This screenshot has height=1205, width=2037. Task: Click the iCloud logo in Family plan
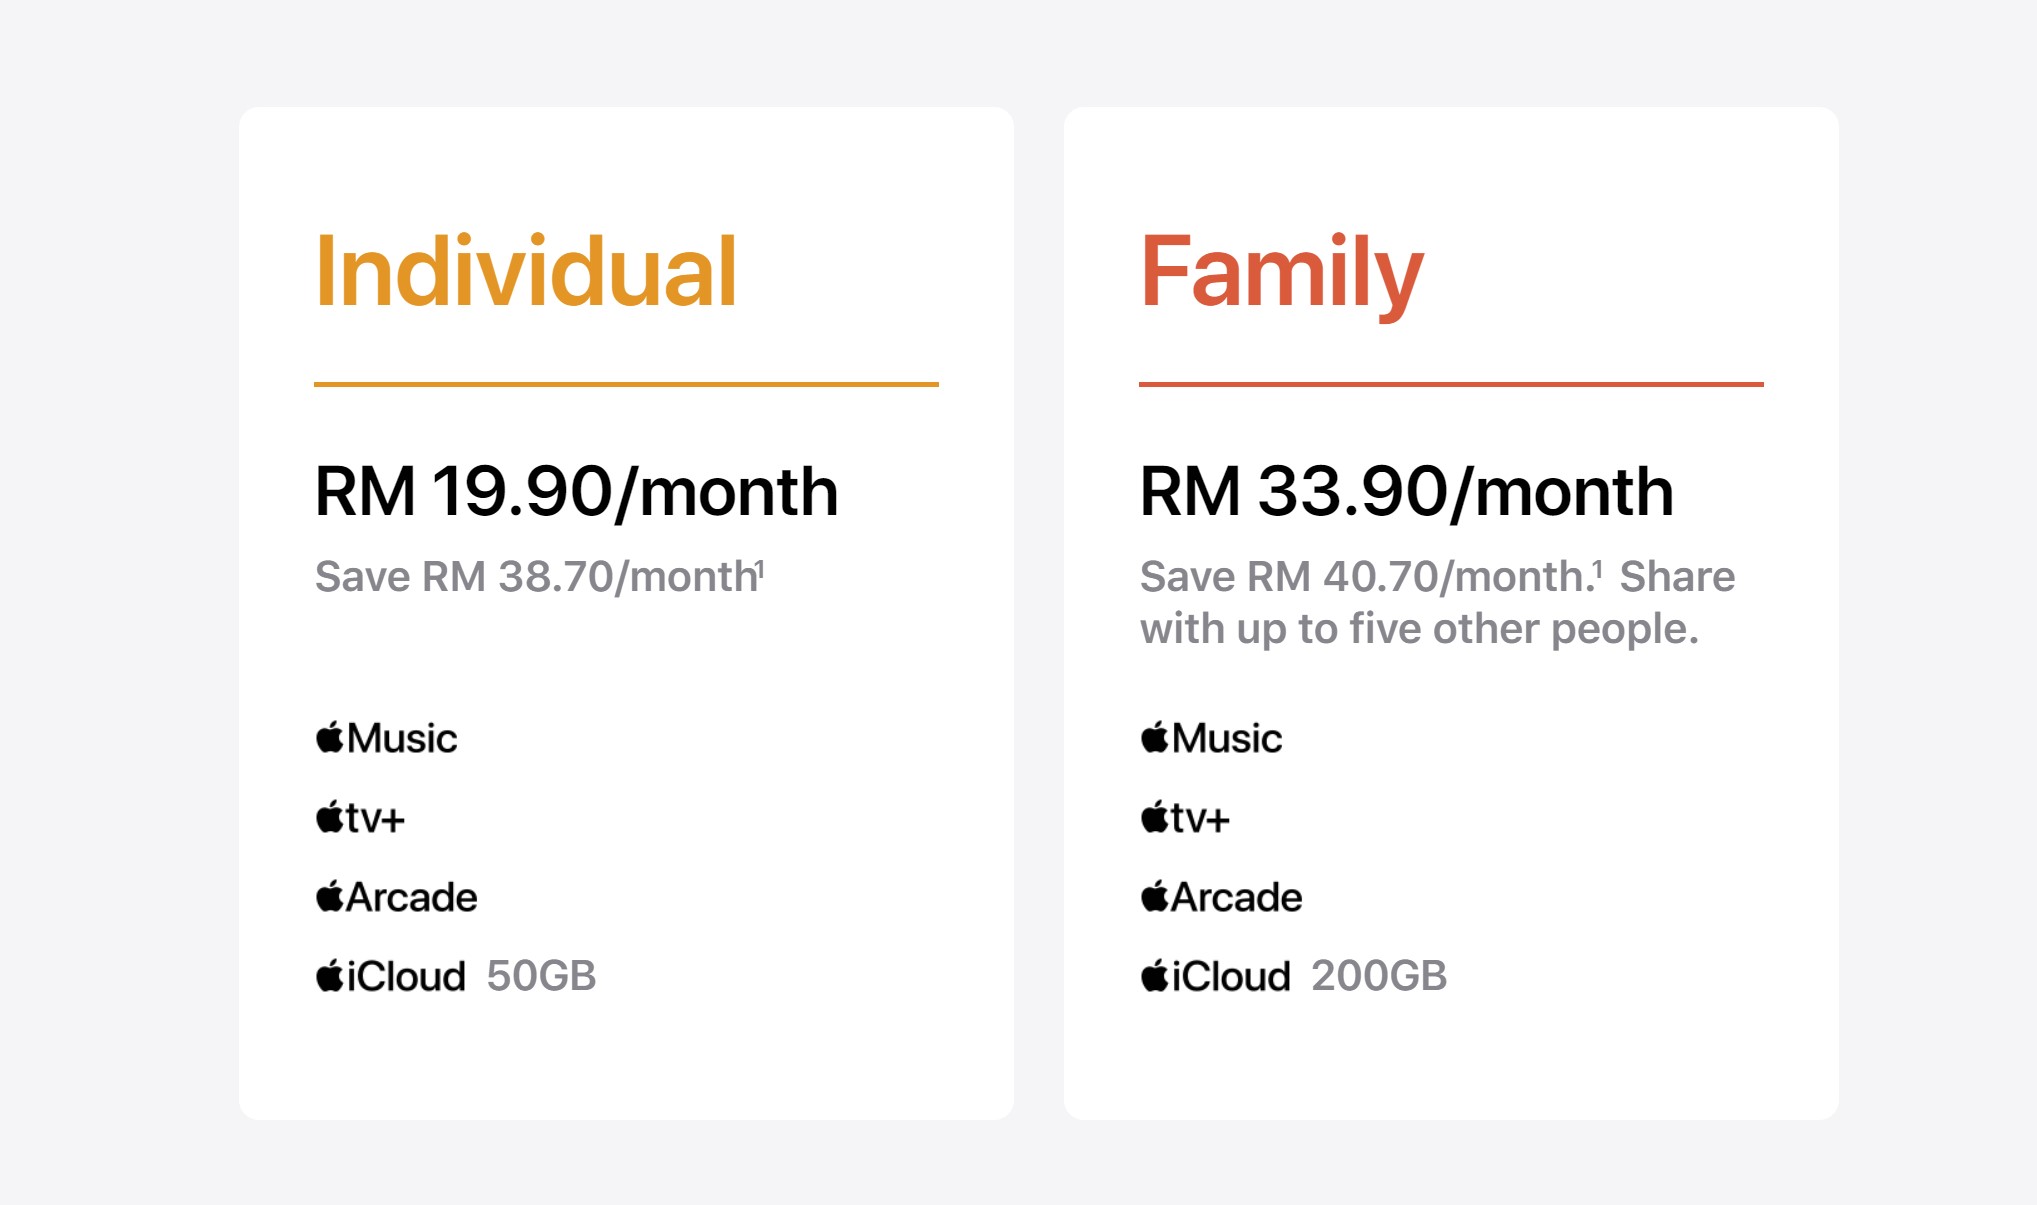[1216, 975]
